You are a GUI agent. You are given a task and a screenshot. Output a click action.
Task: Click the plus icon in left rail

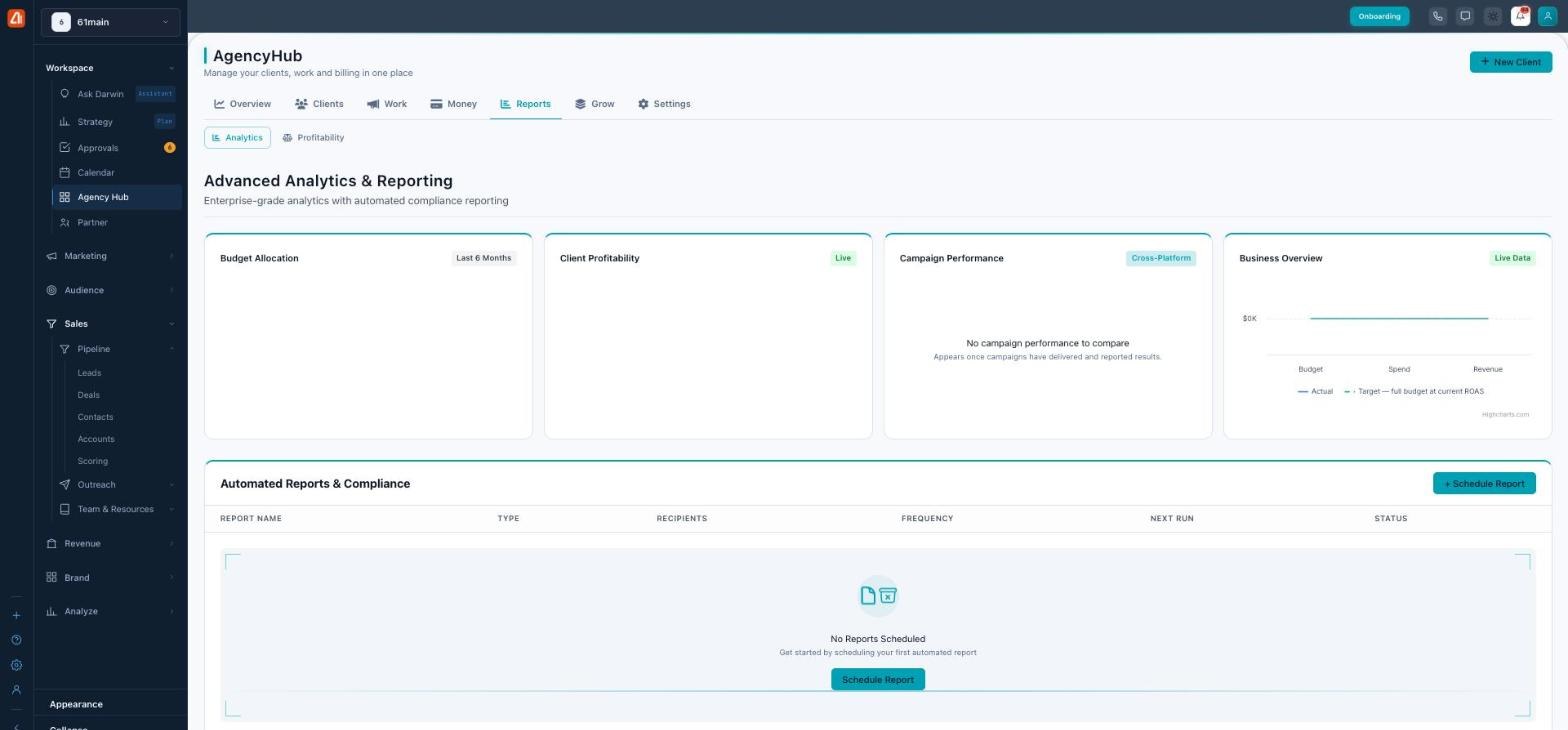[x=16, y=616]
